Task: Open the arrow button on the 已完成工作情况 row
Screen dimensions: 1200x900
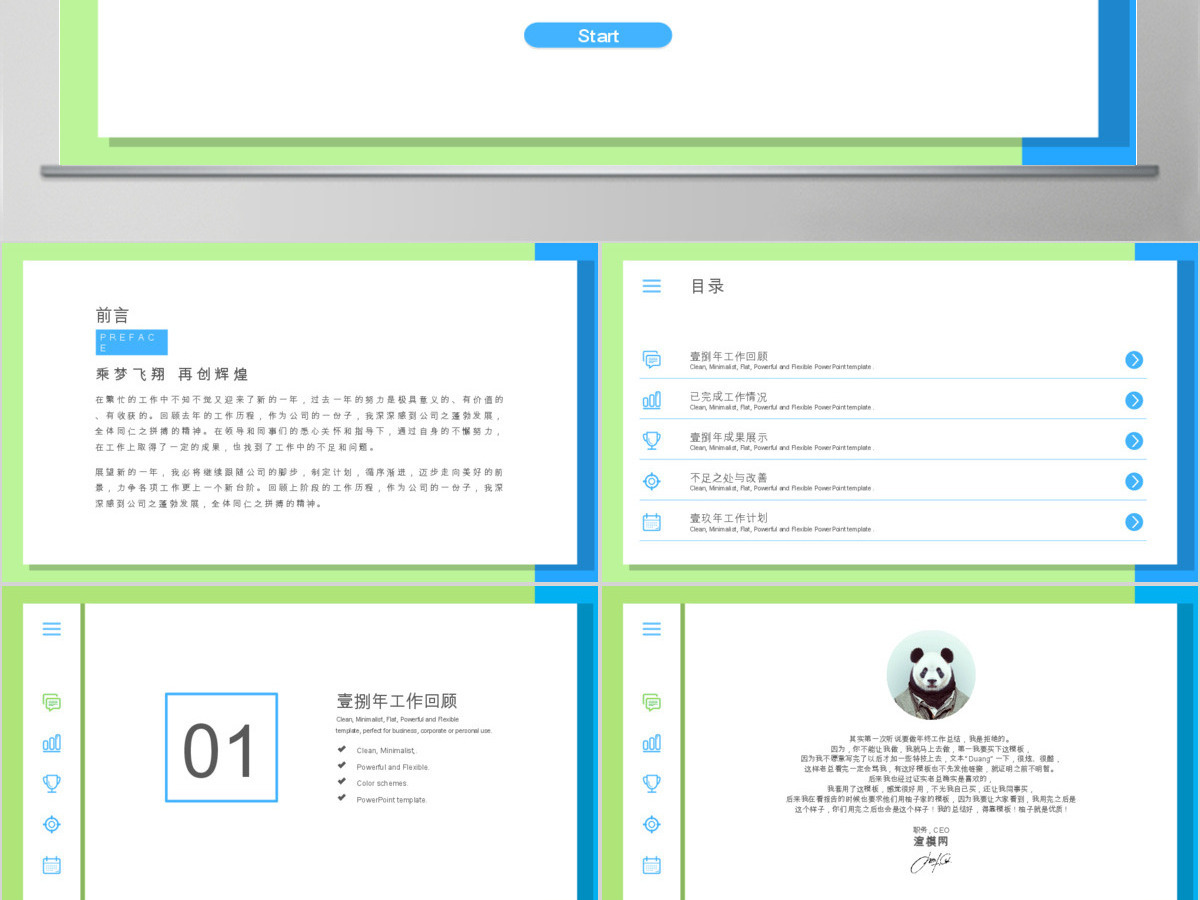Action: point(1134,400)
